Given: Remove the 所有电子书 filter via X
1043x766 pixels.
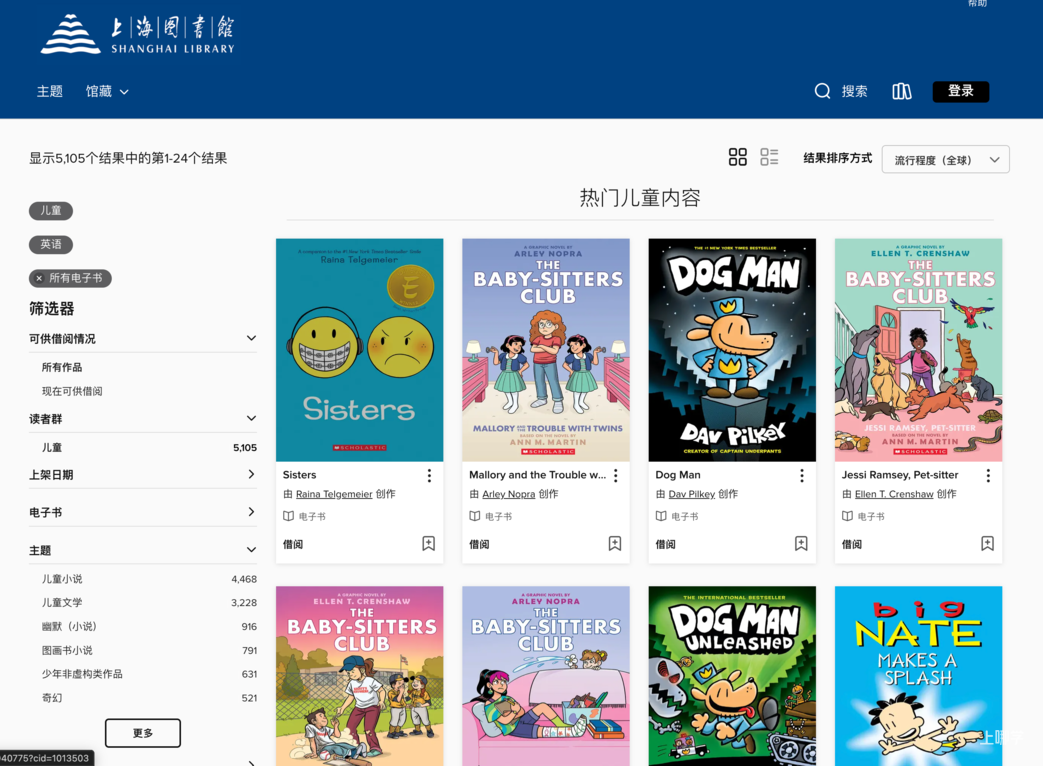Looking at the screenshot, I should pos(39,278).
